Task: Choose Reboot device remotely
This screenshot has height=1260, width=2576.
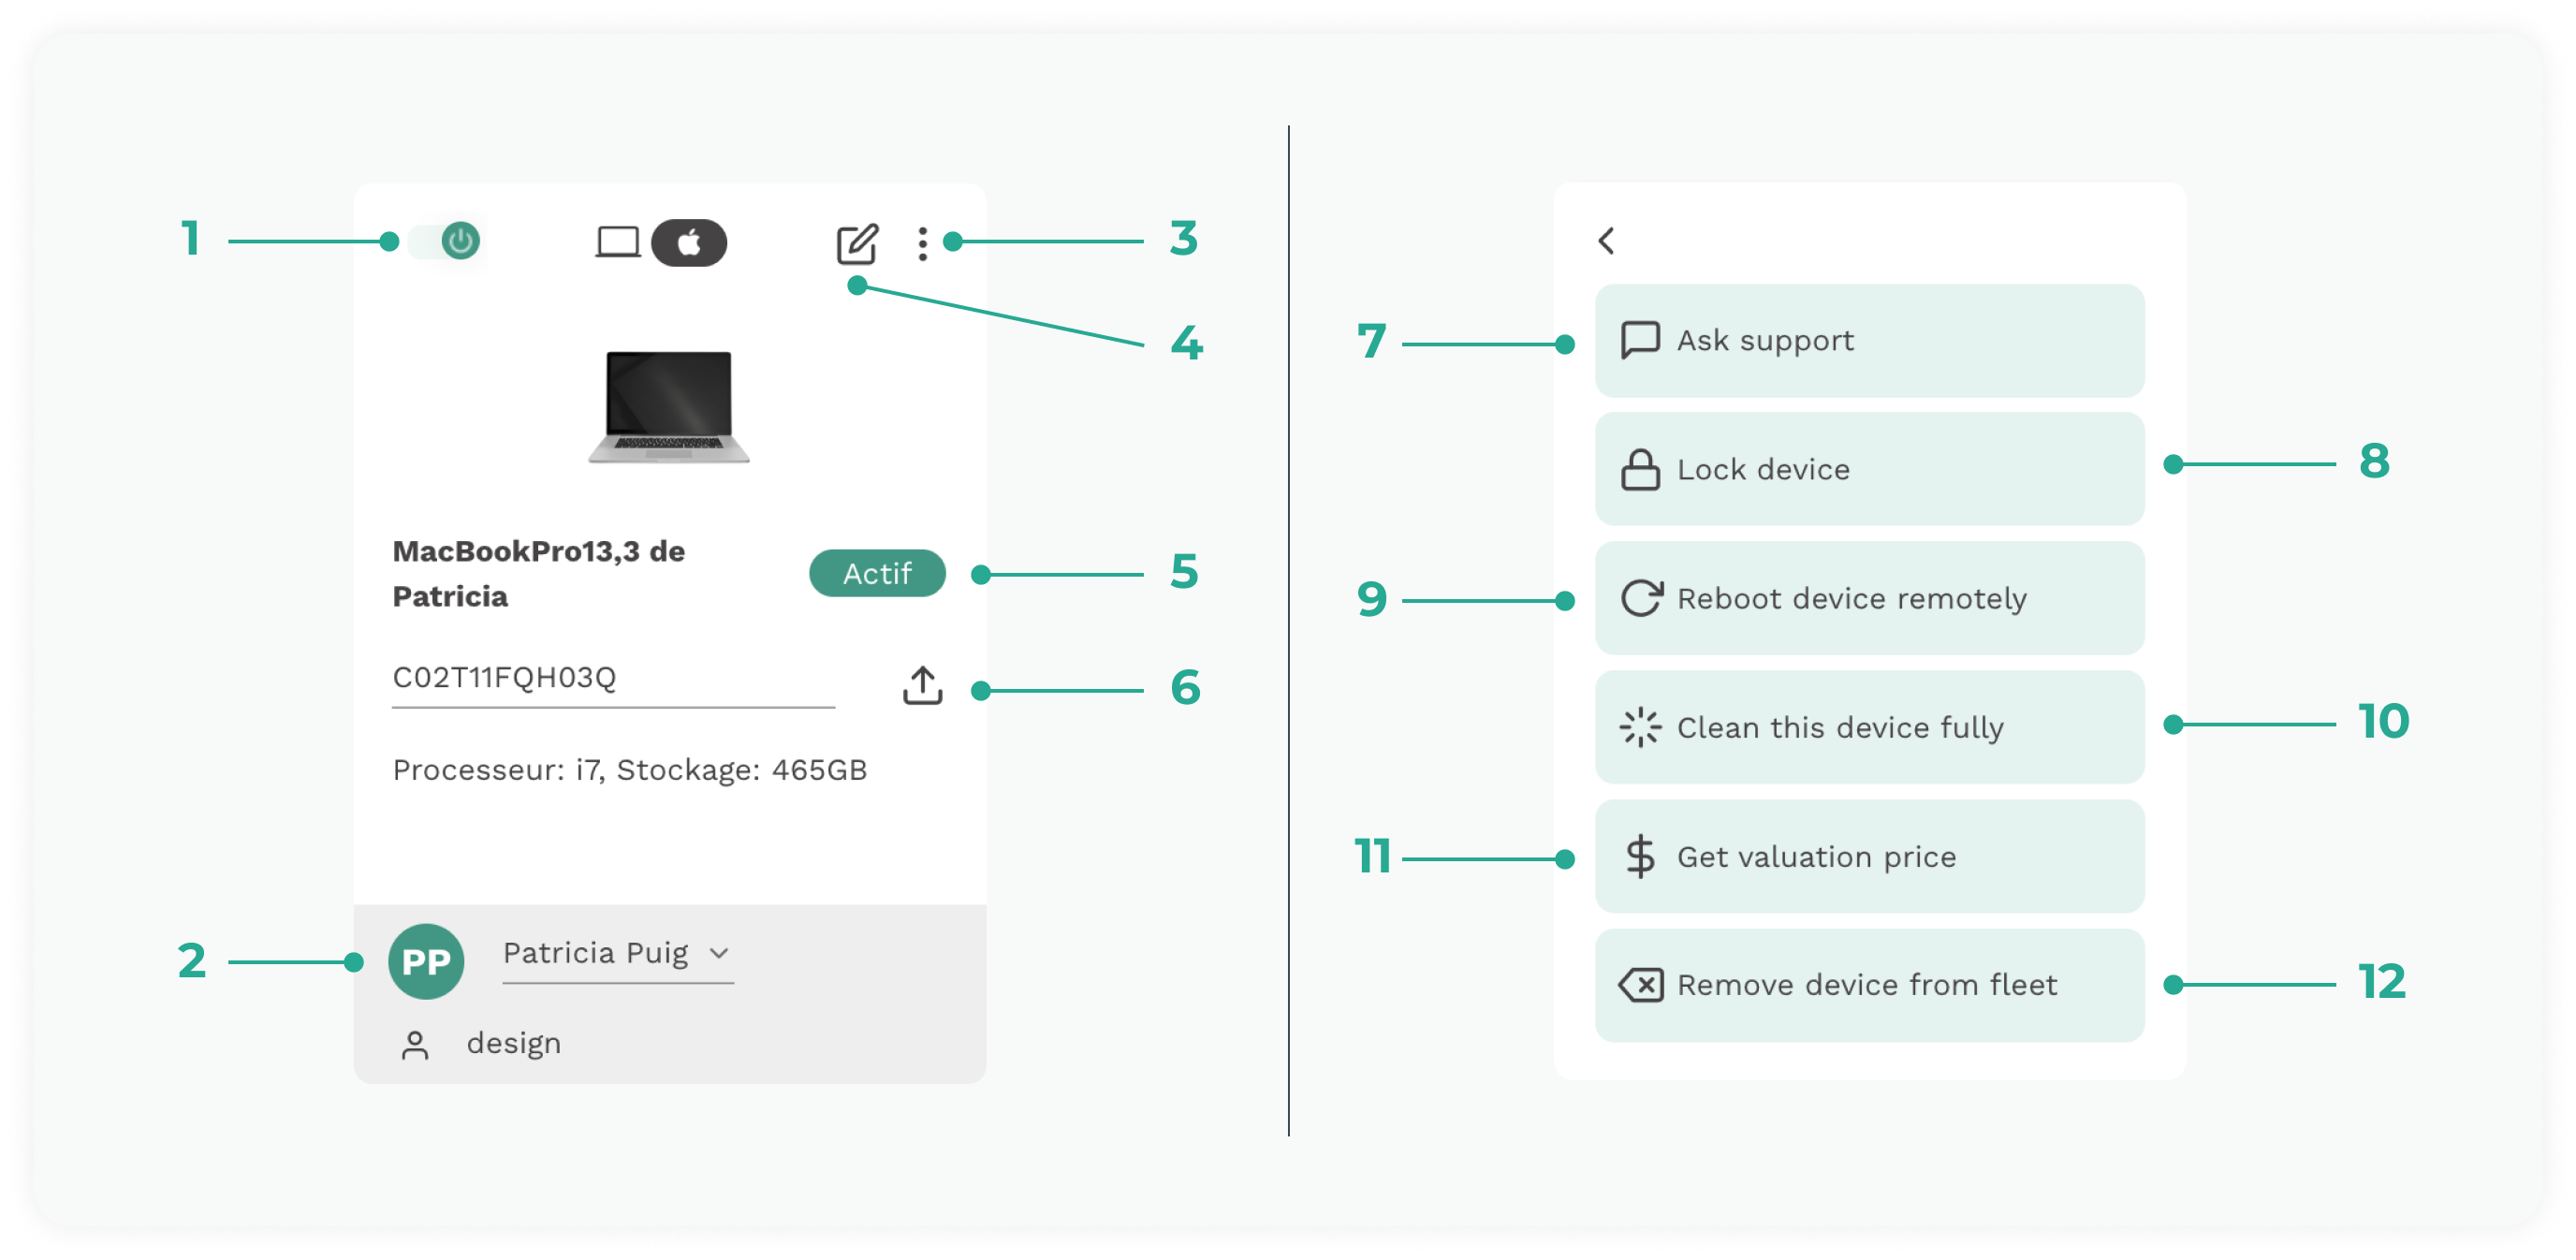Action: pos(1868,598)
